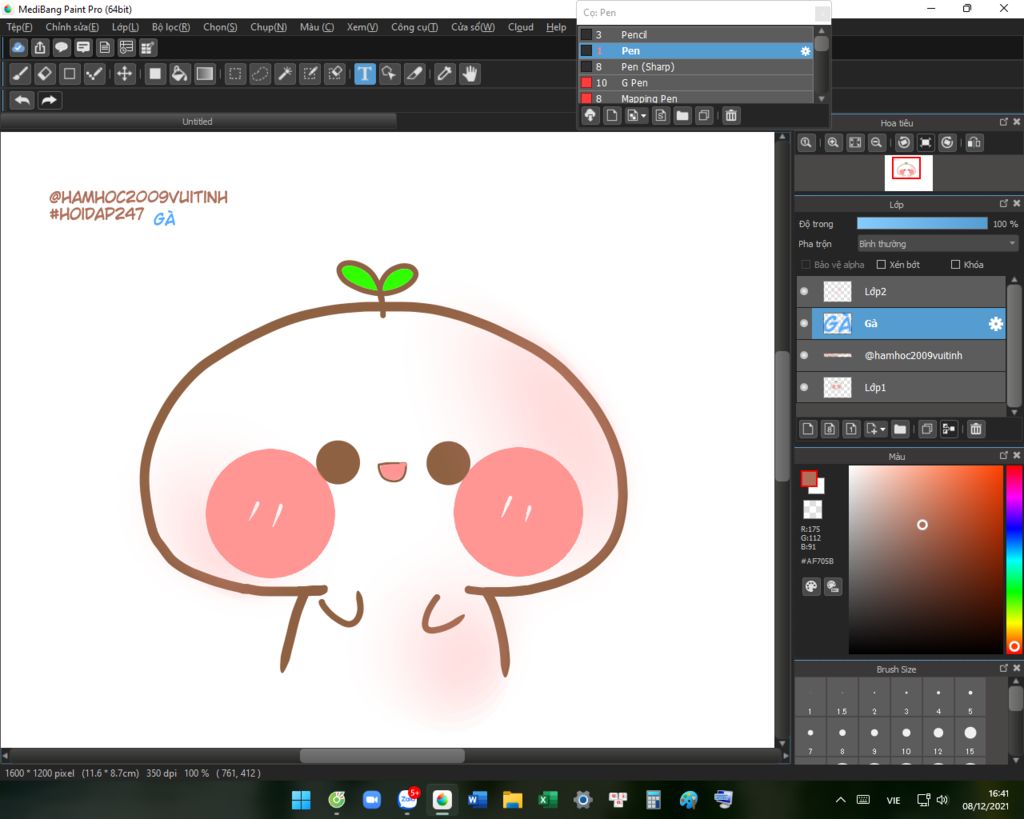Download cloud brushes in brush panel
The width and height of the screenshot is (1024, 819).
[590, 116]
